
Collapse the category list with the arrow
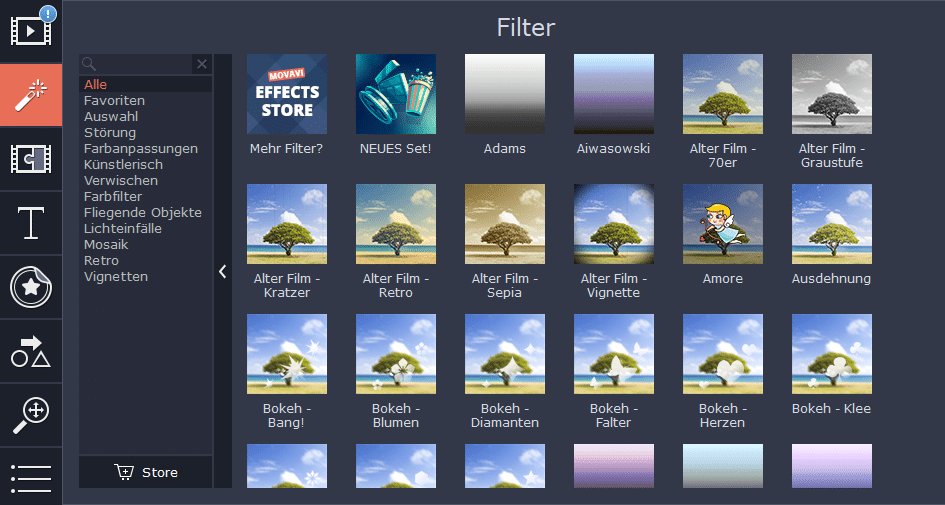223,271
